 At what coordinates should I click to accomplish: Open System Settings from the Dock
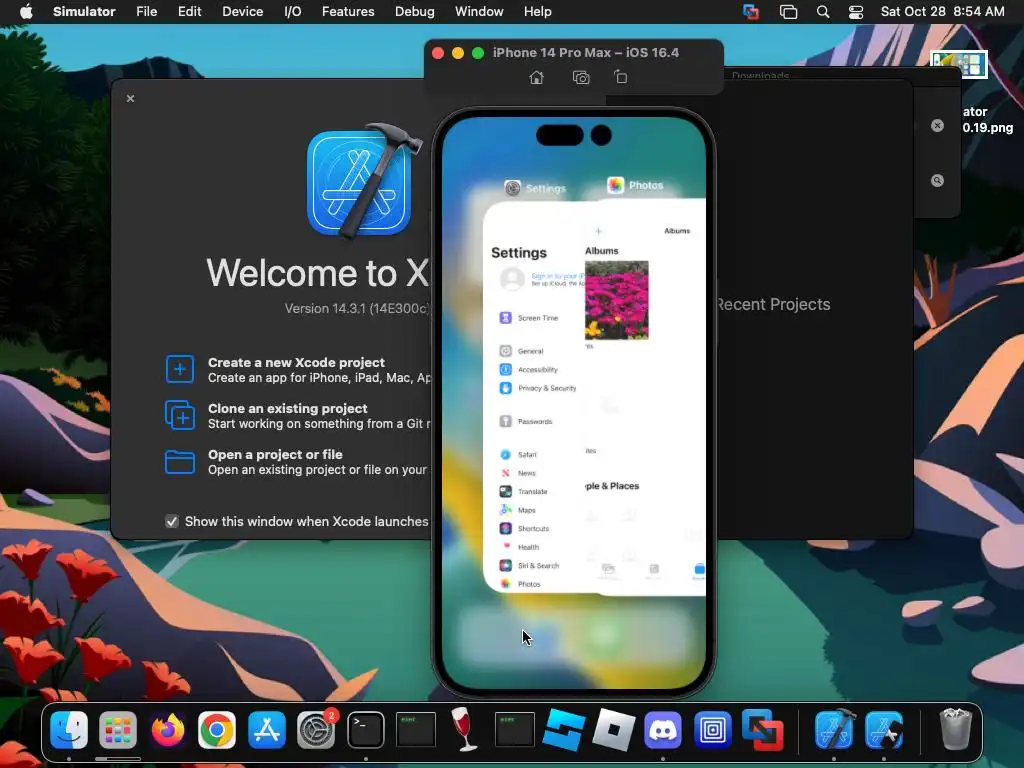(x=316, y=729)
